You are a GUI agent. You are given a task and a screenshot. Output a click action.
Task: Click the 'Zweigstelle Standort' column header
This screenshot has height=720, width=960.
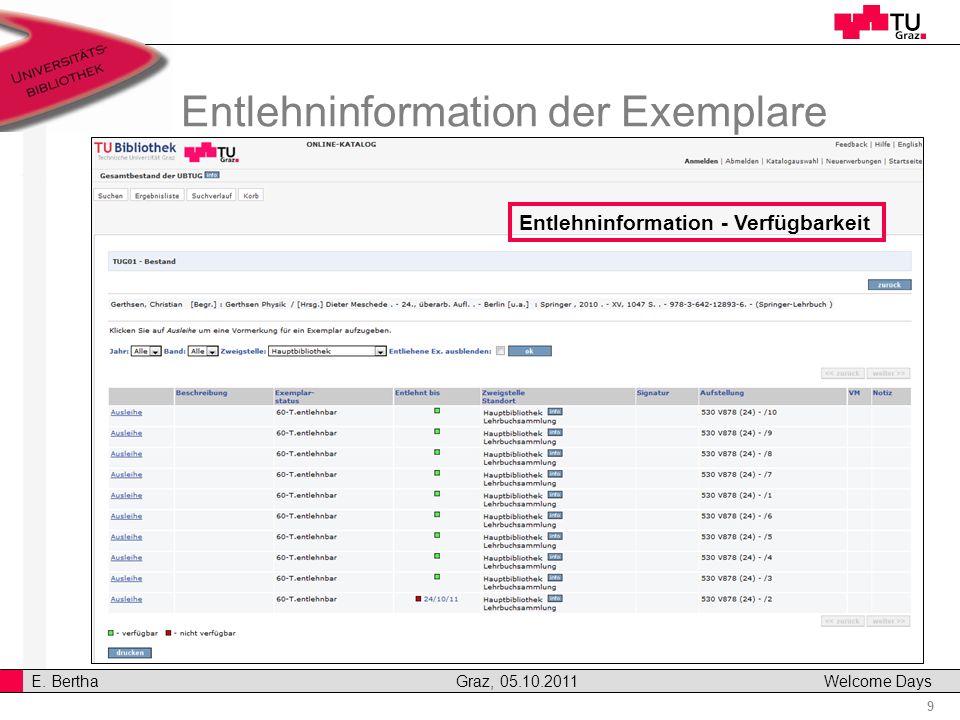point(503,397)
